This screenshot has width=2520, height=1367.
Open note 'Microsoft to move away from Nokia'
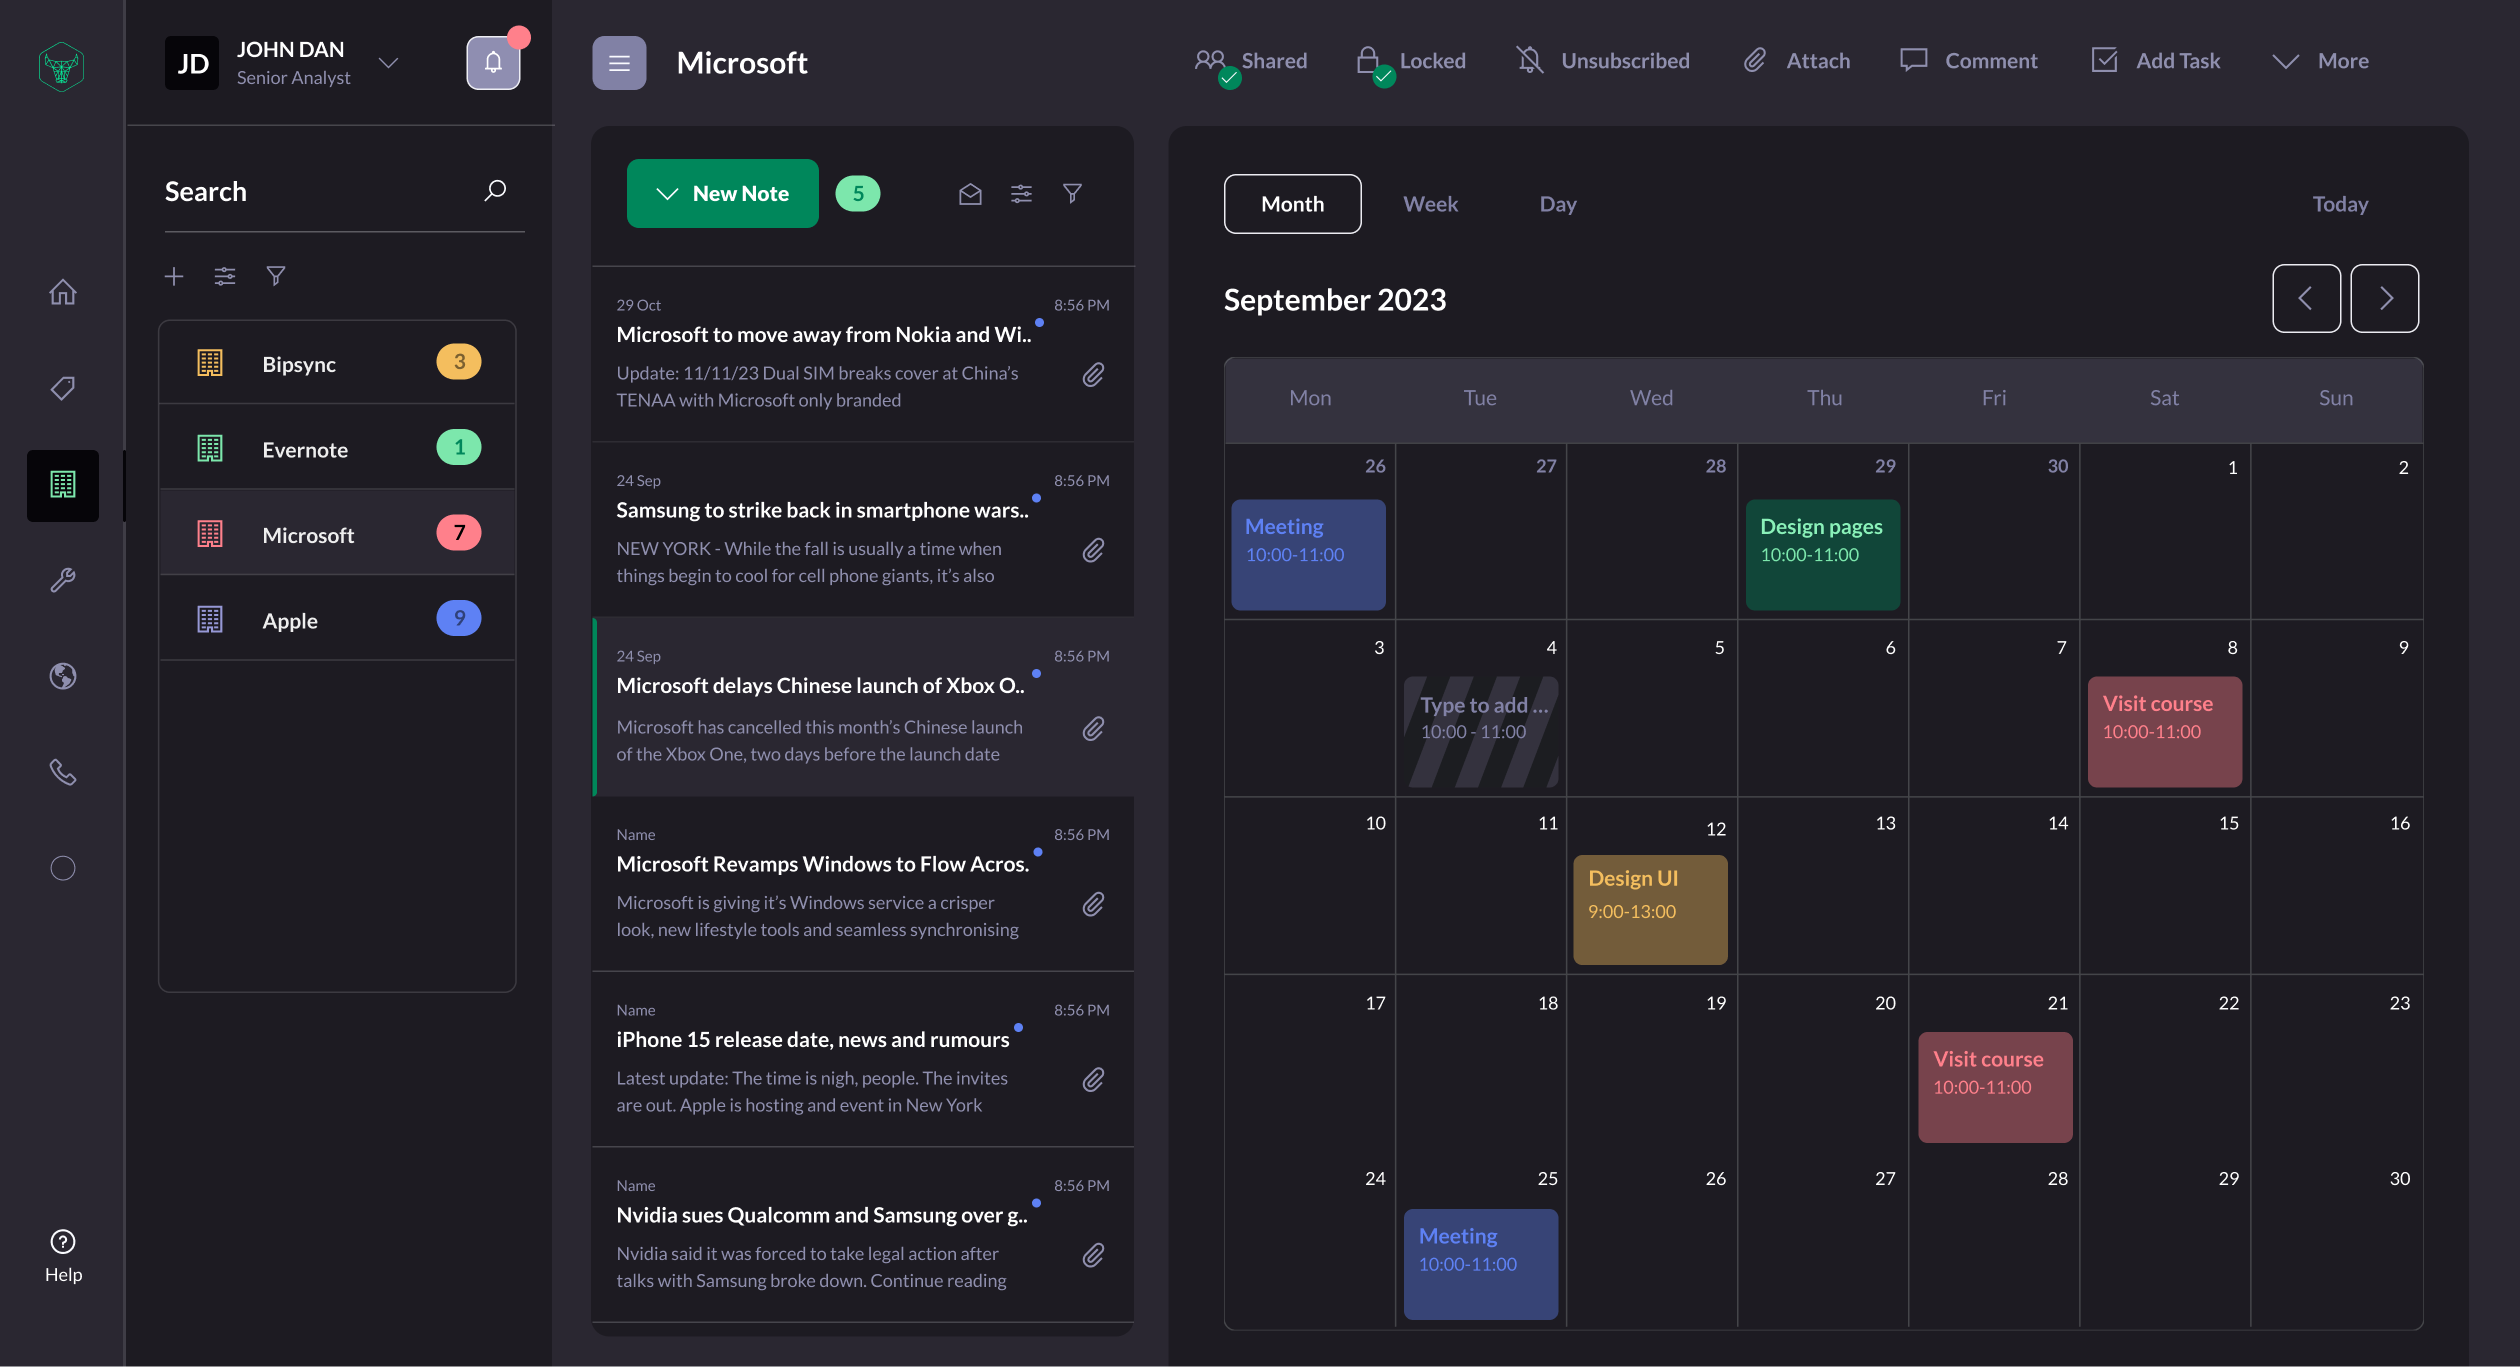click(863, 353)
